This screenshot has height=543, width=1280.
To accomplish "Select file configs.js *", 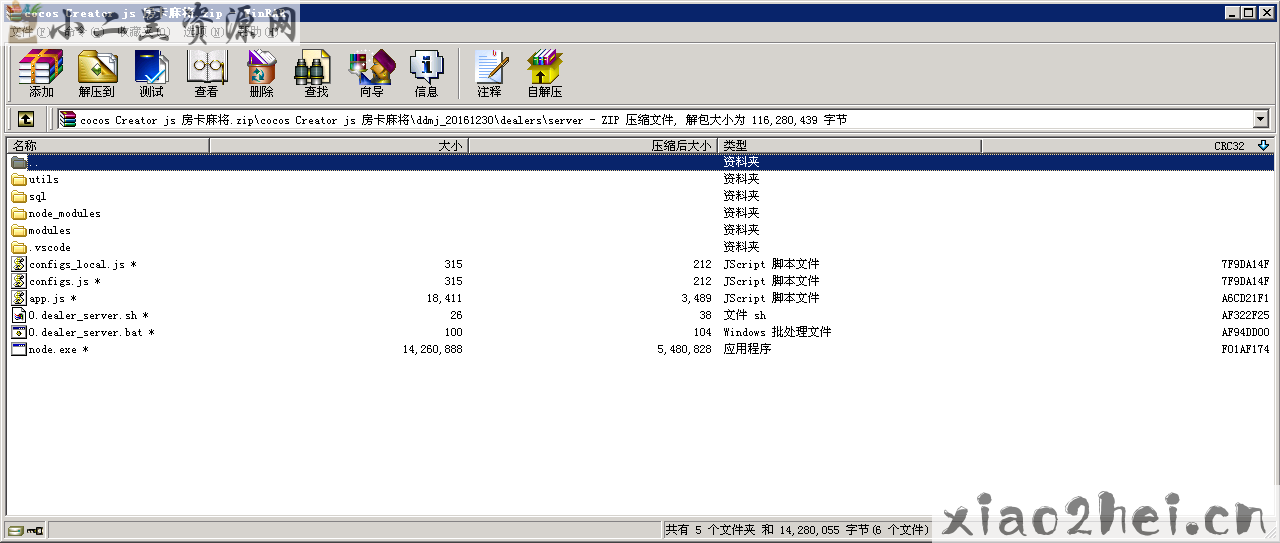I will point(65,281).
